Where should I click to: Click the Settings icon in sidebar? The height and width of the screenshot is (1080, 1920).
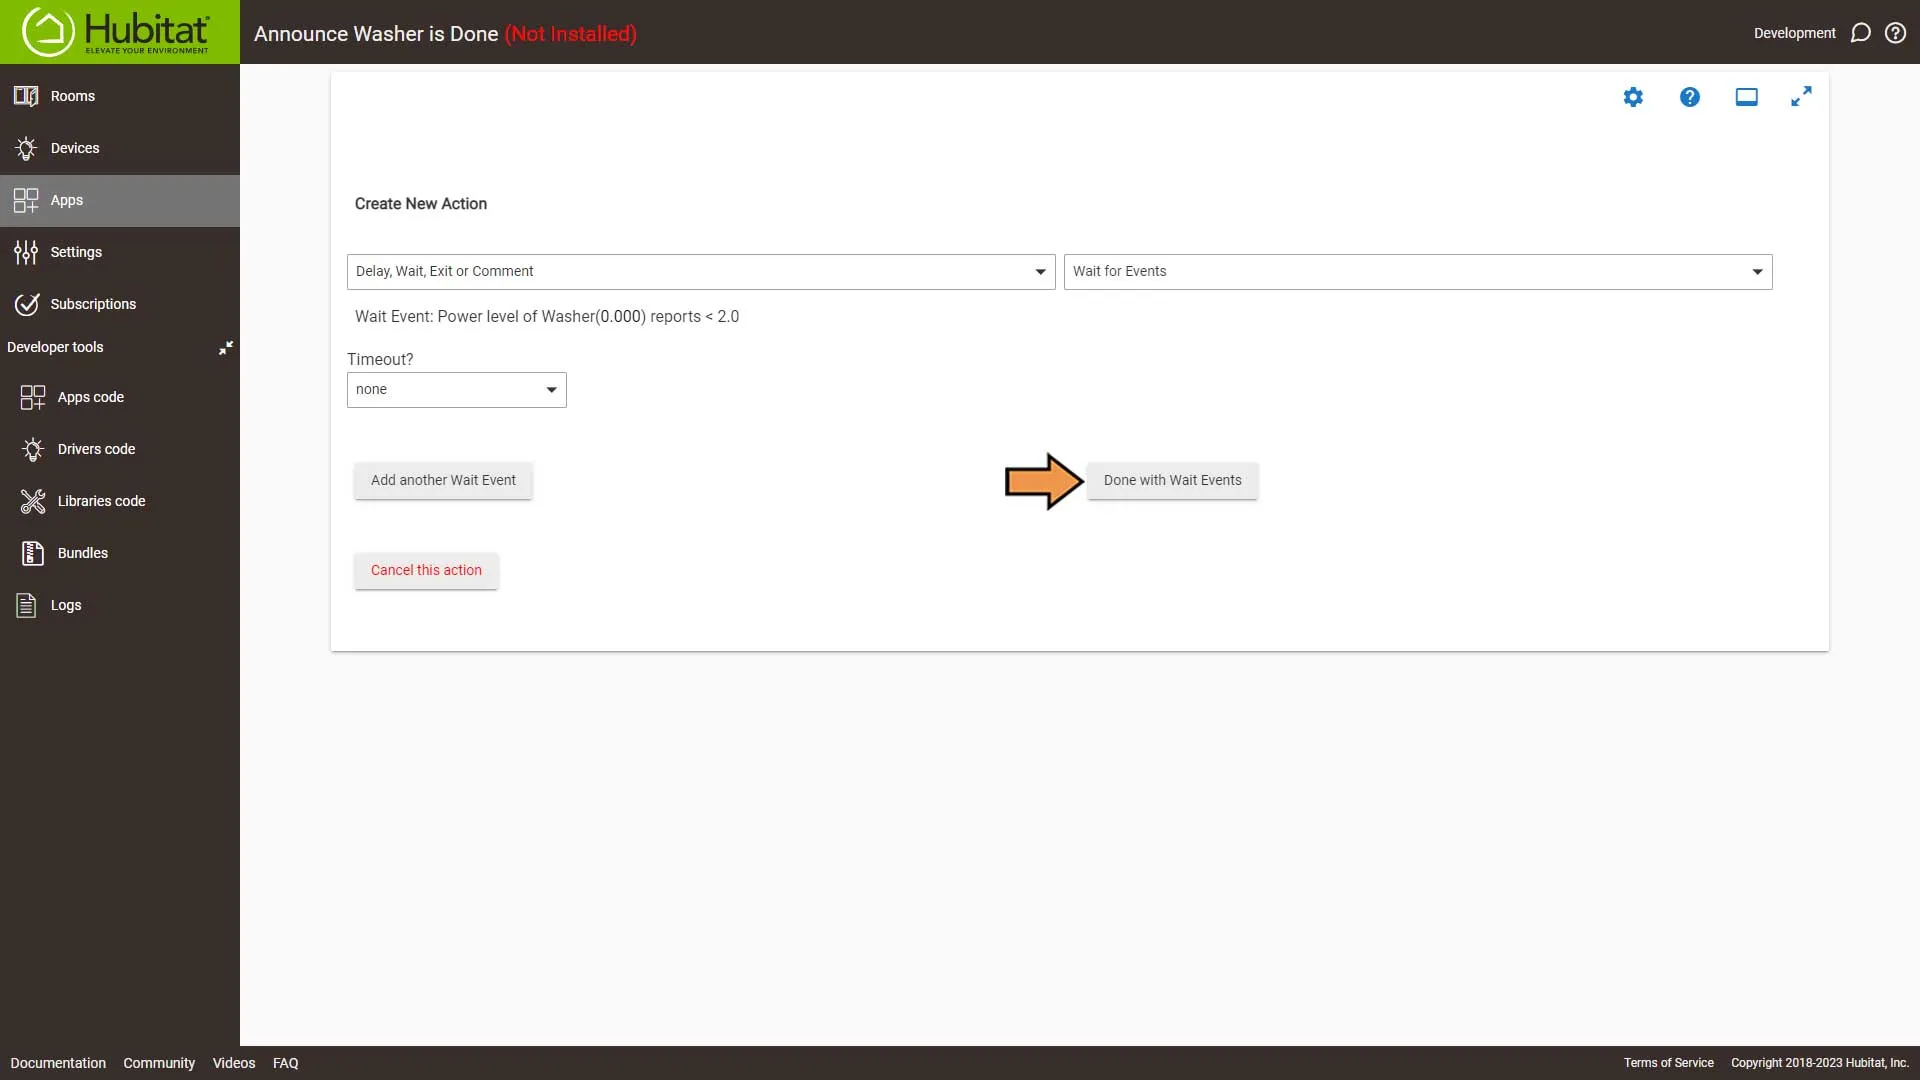tap(28, 252)
